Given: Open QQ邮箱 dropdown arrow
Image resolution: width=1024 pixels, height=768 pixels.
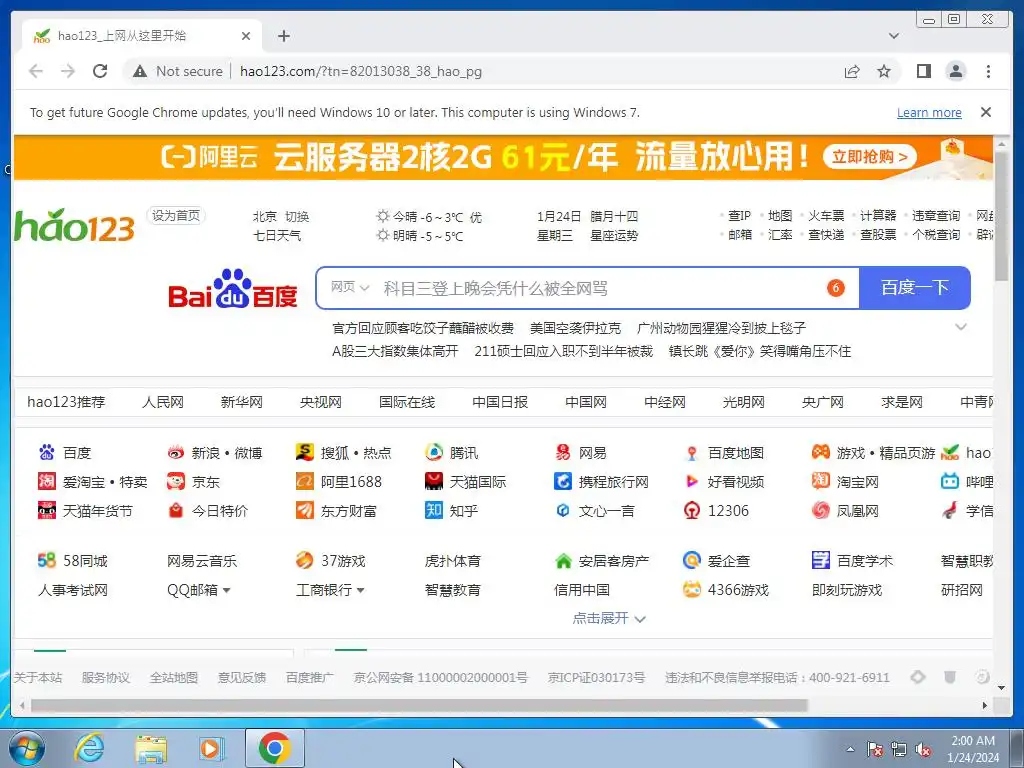Looking at the screenshot, I should pos(227,590).
